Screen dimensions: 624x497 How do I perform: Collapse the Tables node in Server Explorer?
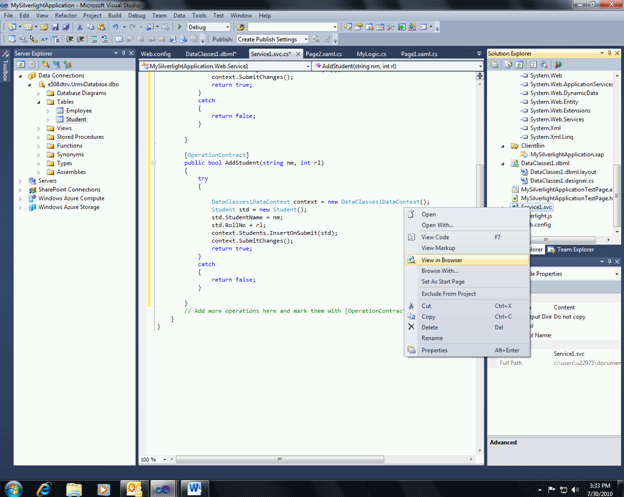[x=39, y=102]
